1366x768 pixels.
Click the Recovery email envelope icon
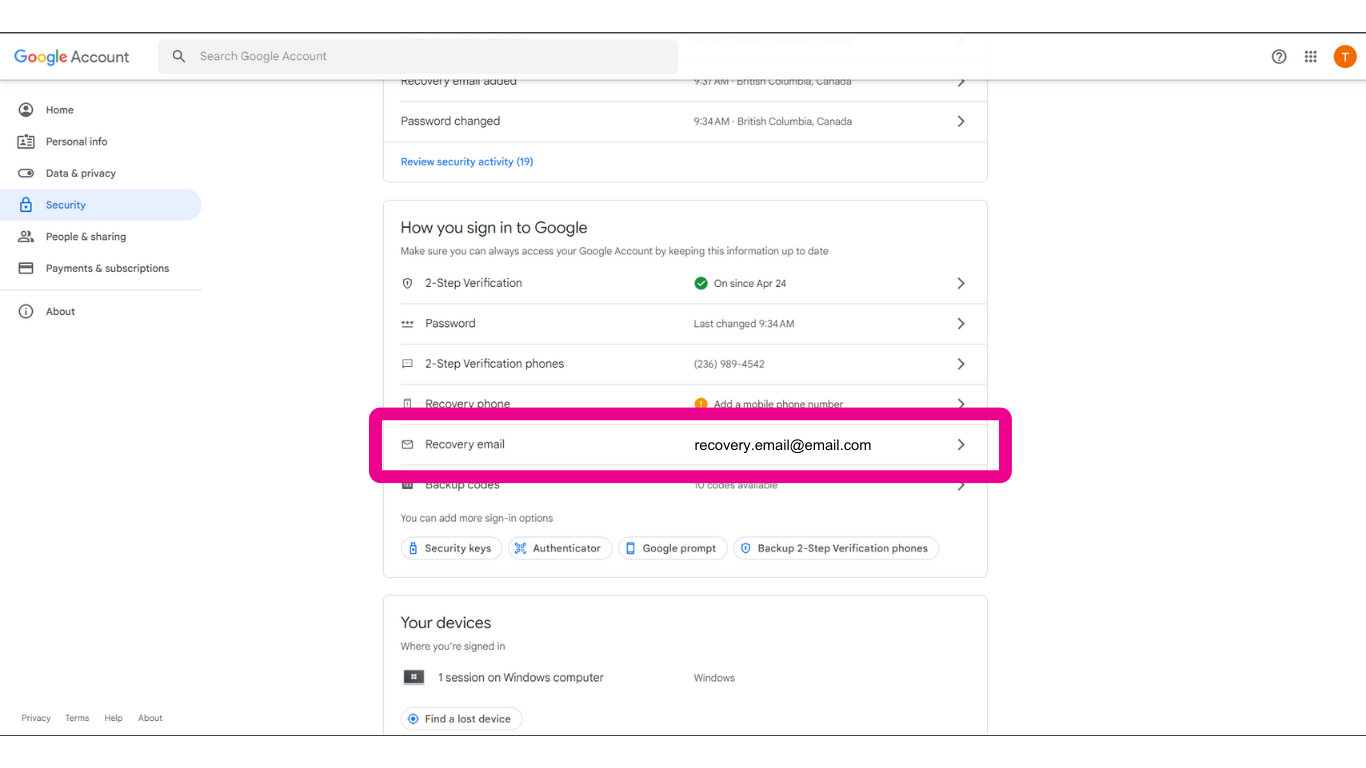click(x=407, y=445)
